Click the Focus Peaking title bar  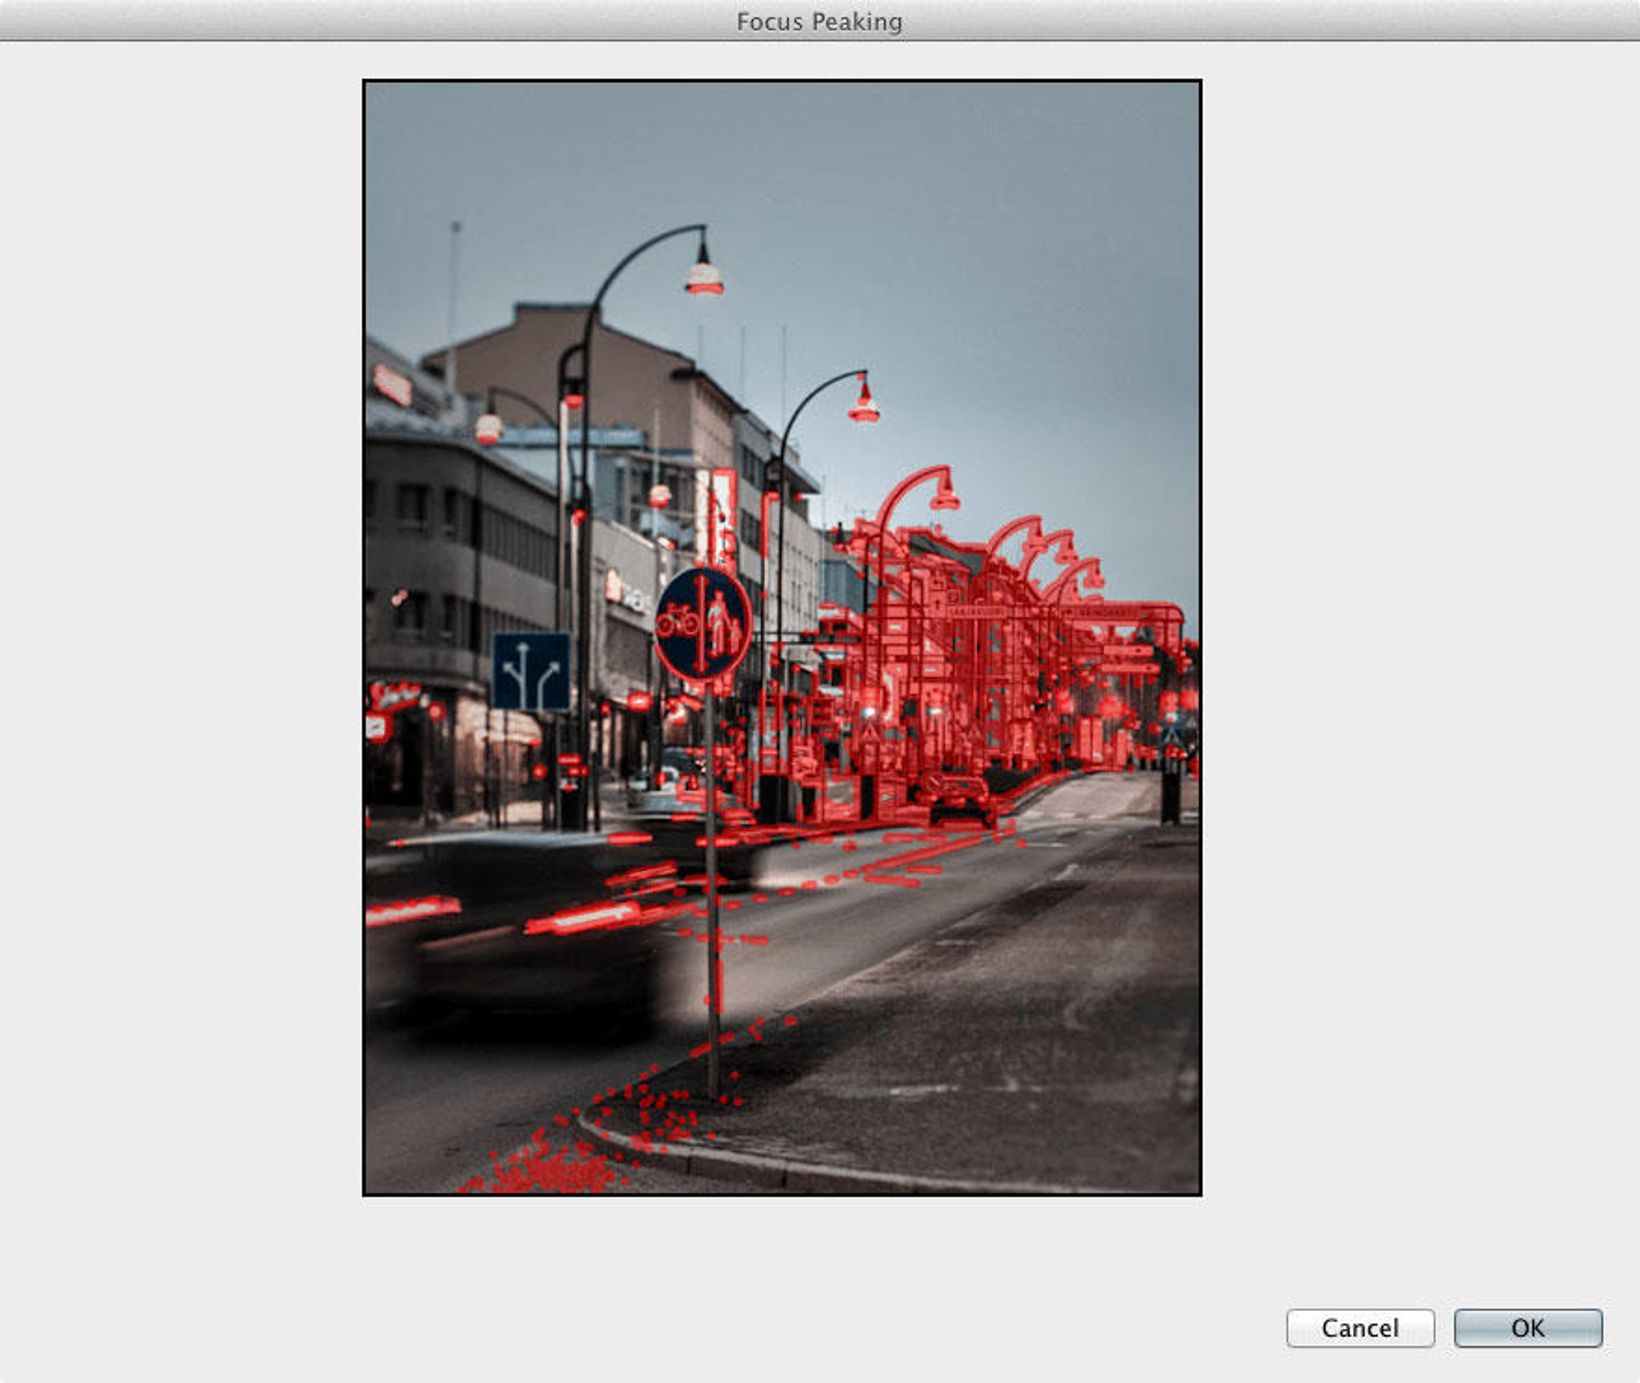[x=820, y=19]
